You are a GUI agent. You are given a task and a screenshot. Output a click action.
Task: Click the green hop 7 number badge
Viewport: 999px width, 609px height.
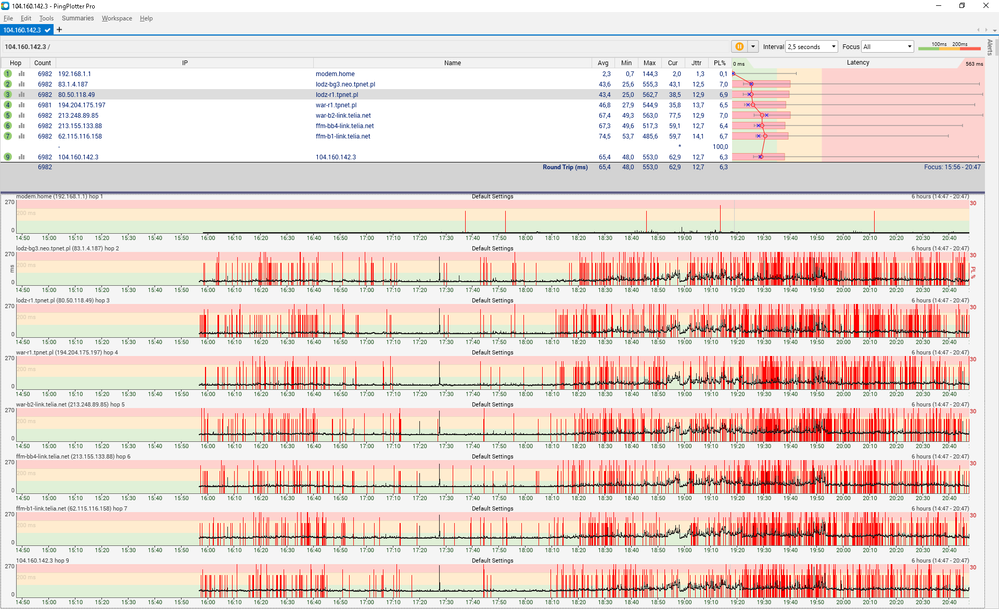tap(8, 136)
